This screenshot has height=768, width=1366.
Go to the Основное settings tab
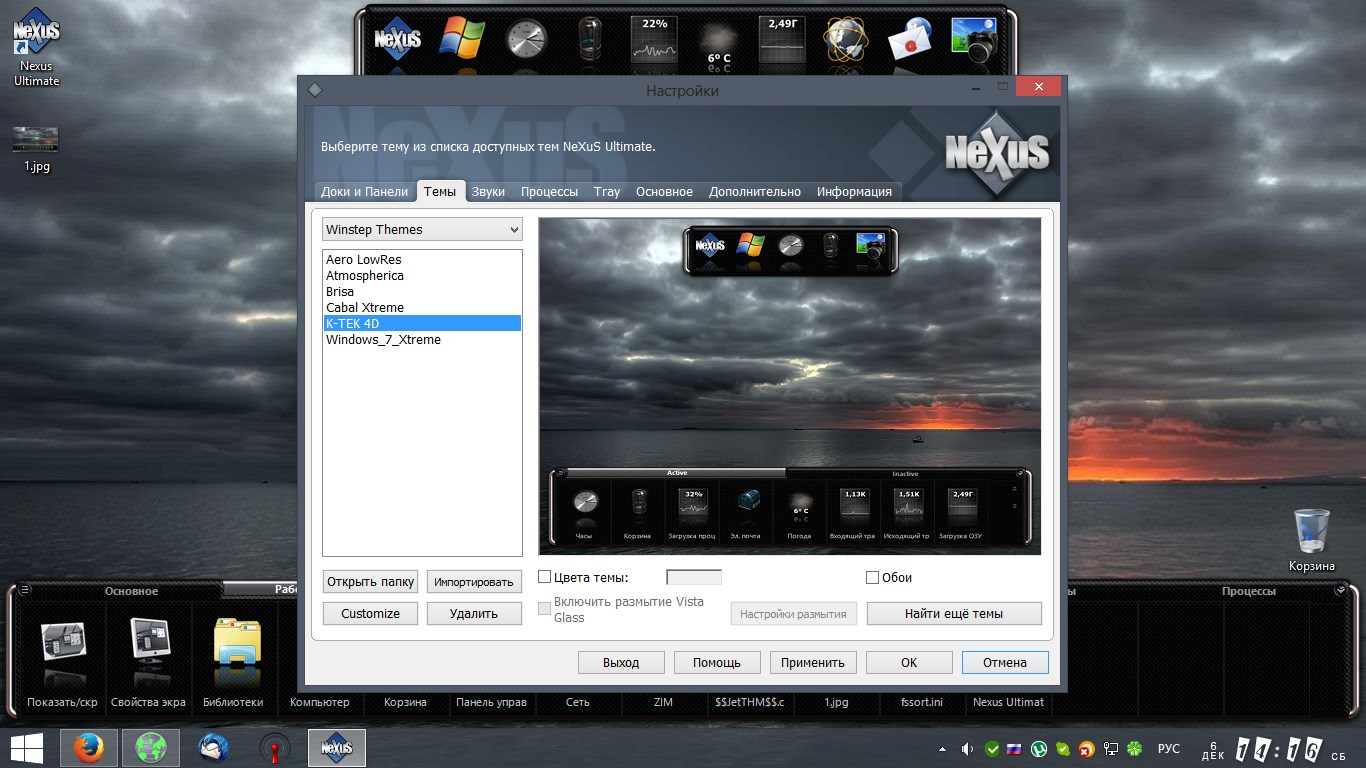664,192
